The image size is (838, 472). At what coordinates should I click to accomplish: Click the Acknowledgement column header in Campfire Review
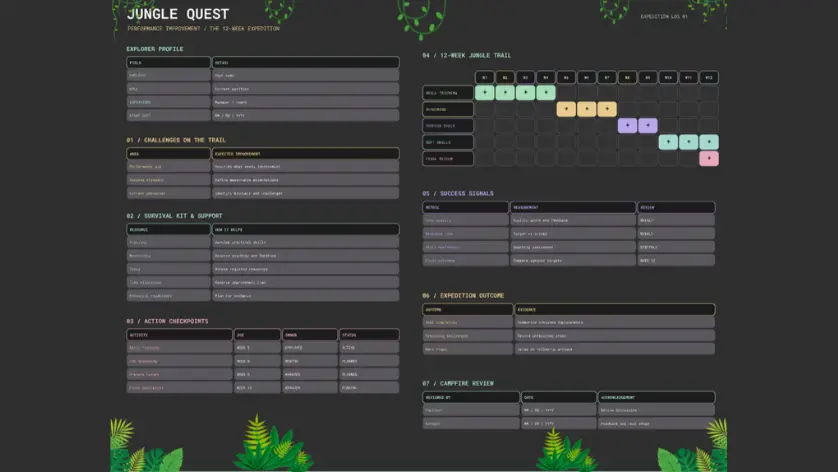tap(656, 397)
